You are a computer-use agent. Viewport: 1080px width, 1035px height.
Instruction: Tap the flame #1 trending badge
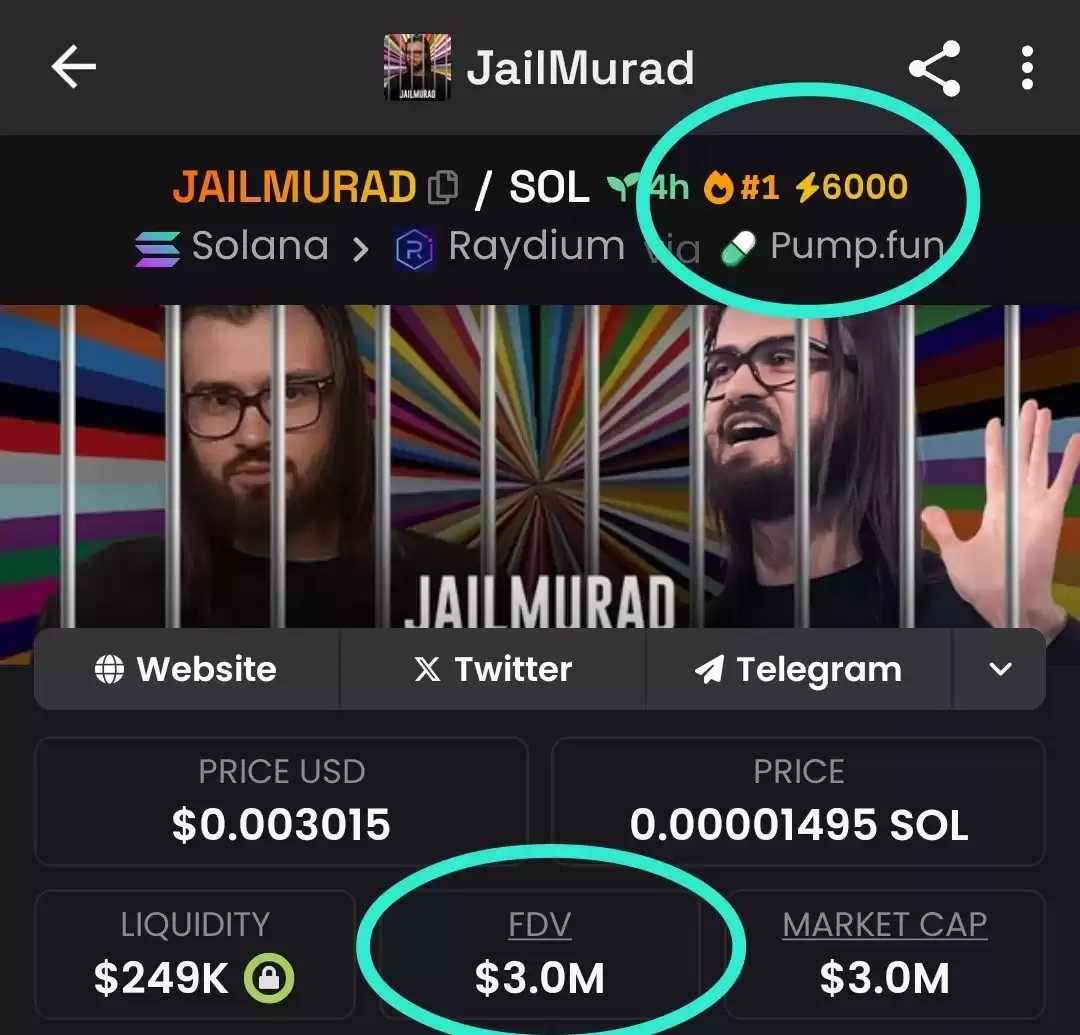741,187
